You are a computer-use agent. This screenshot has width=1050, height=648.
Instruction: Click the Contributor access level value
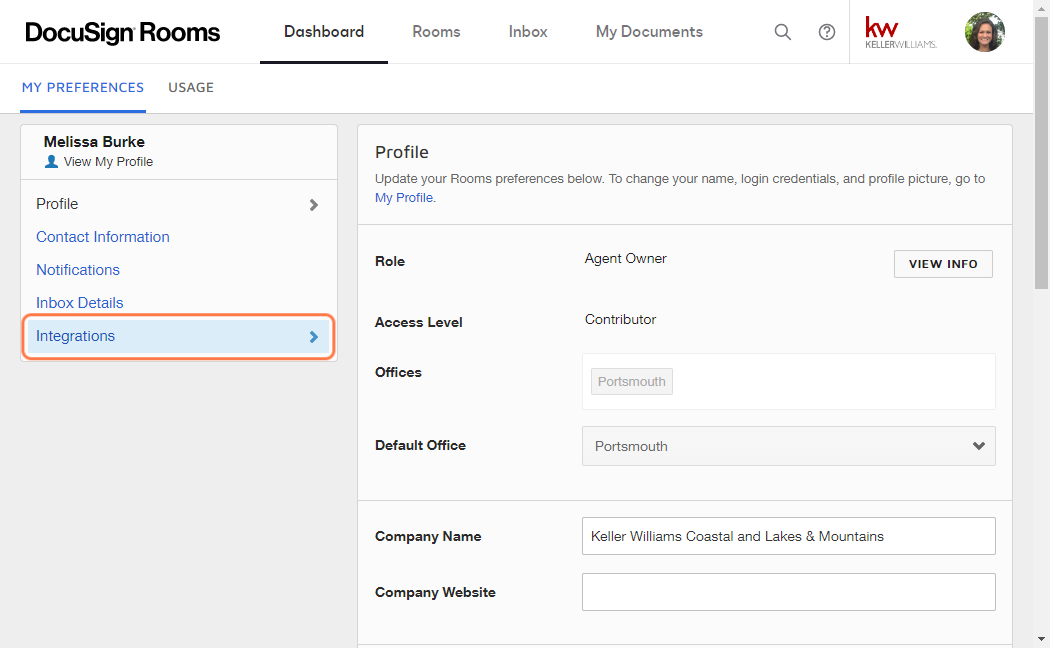(620, 319)
